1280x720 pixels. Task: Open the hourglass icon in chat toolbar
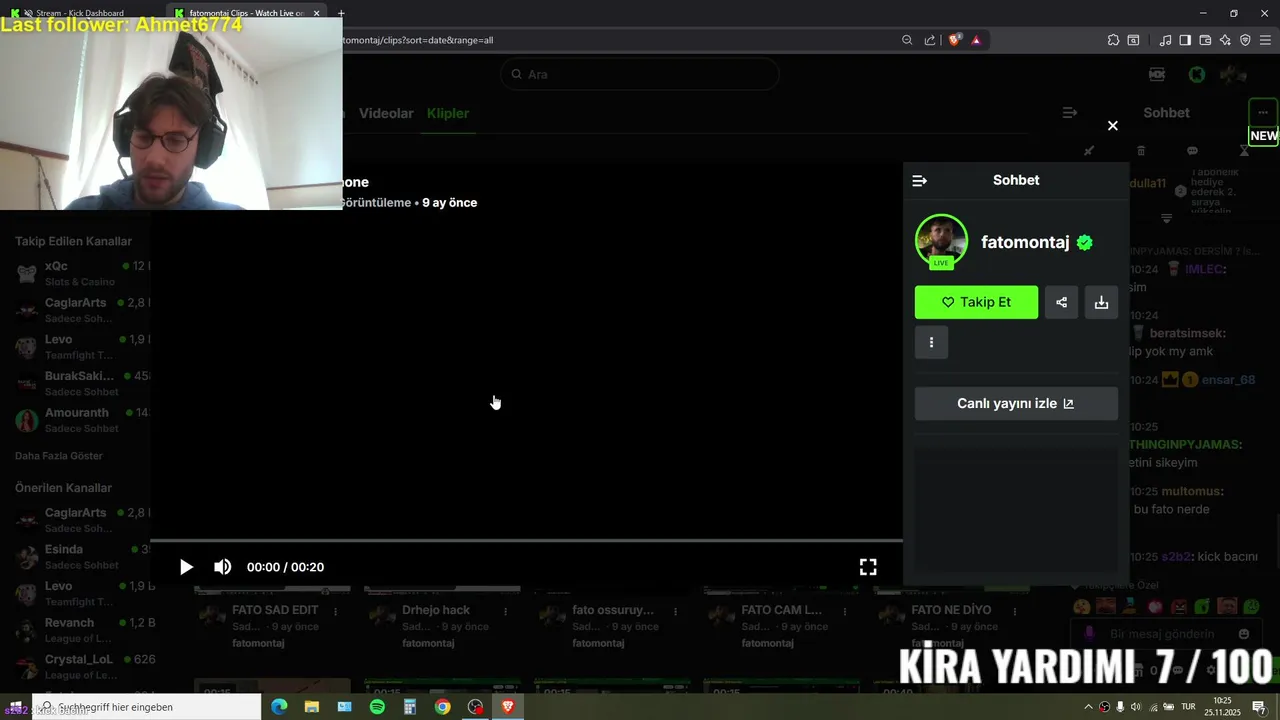click(x=1244, y=151)
